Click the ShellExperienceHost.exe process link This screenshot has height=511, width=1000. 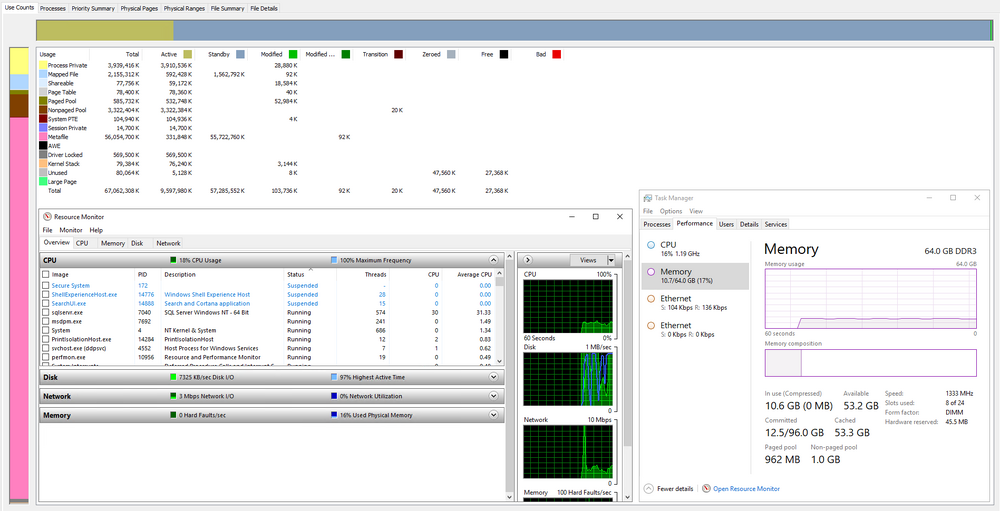coord(84,295)
